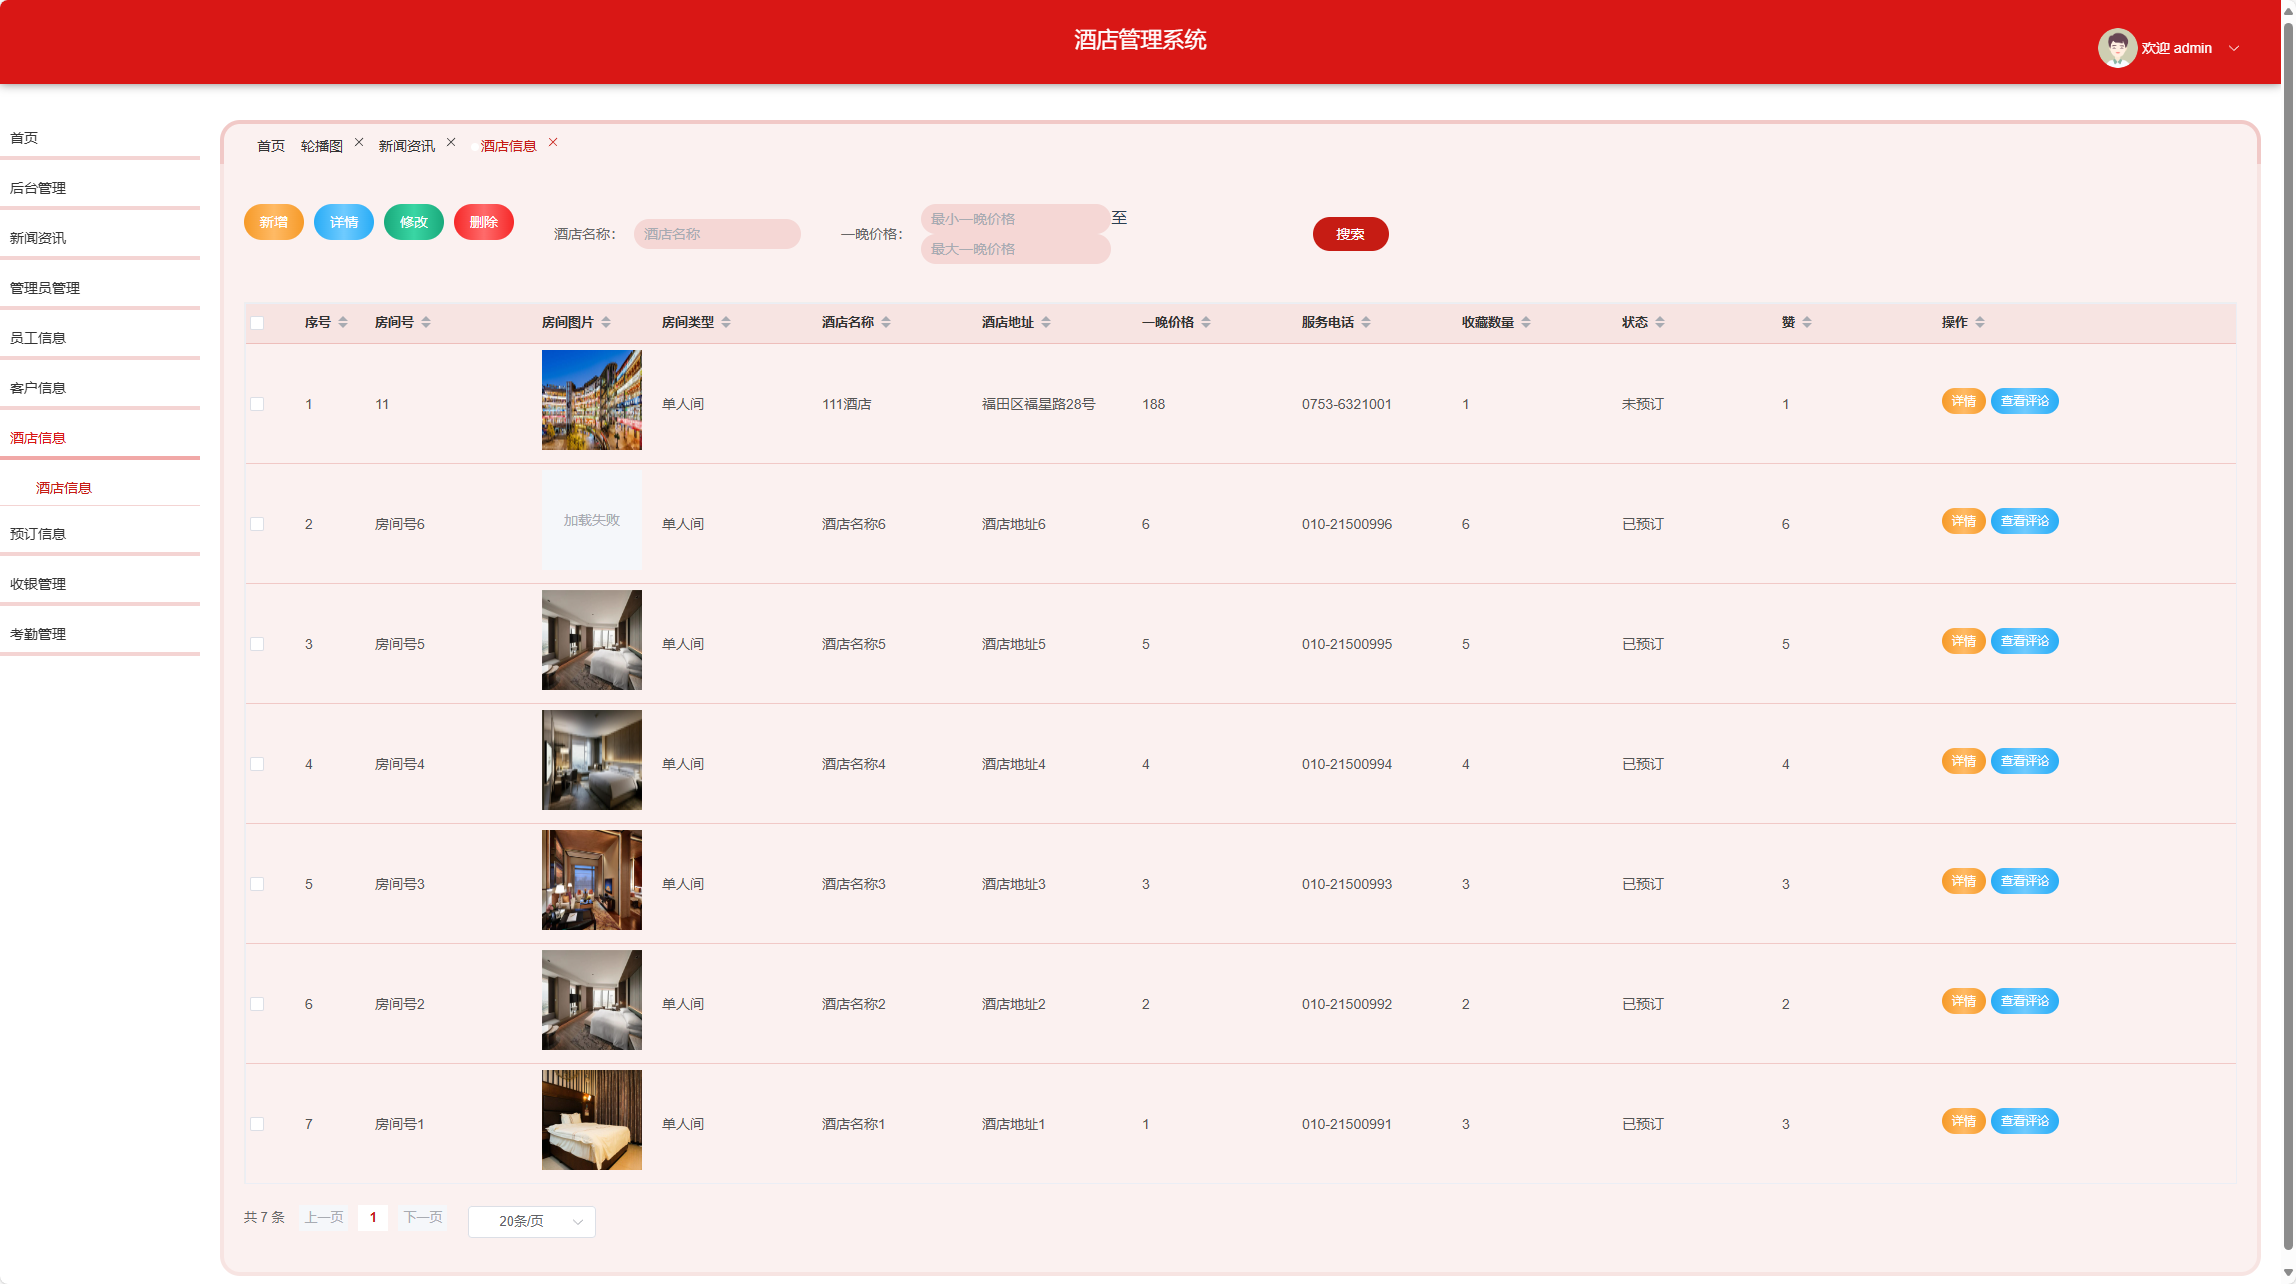Sort by 状态 column arrows
The height and width of the screenshot is (1284, 2296).
point(1660,322)
